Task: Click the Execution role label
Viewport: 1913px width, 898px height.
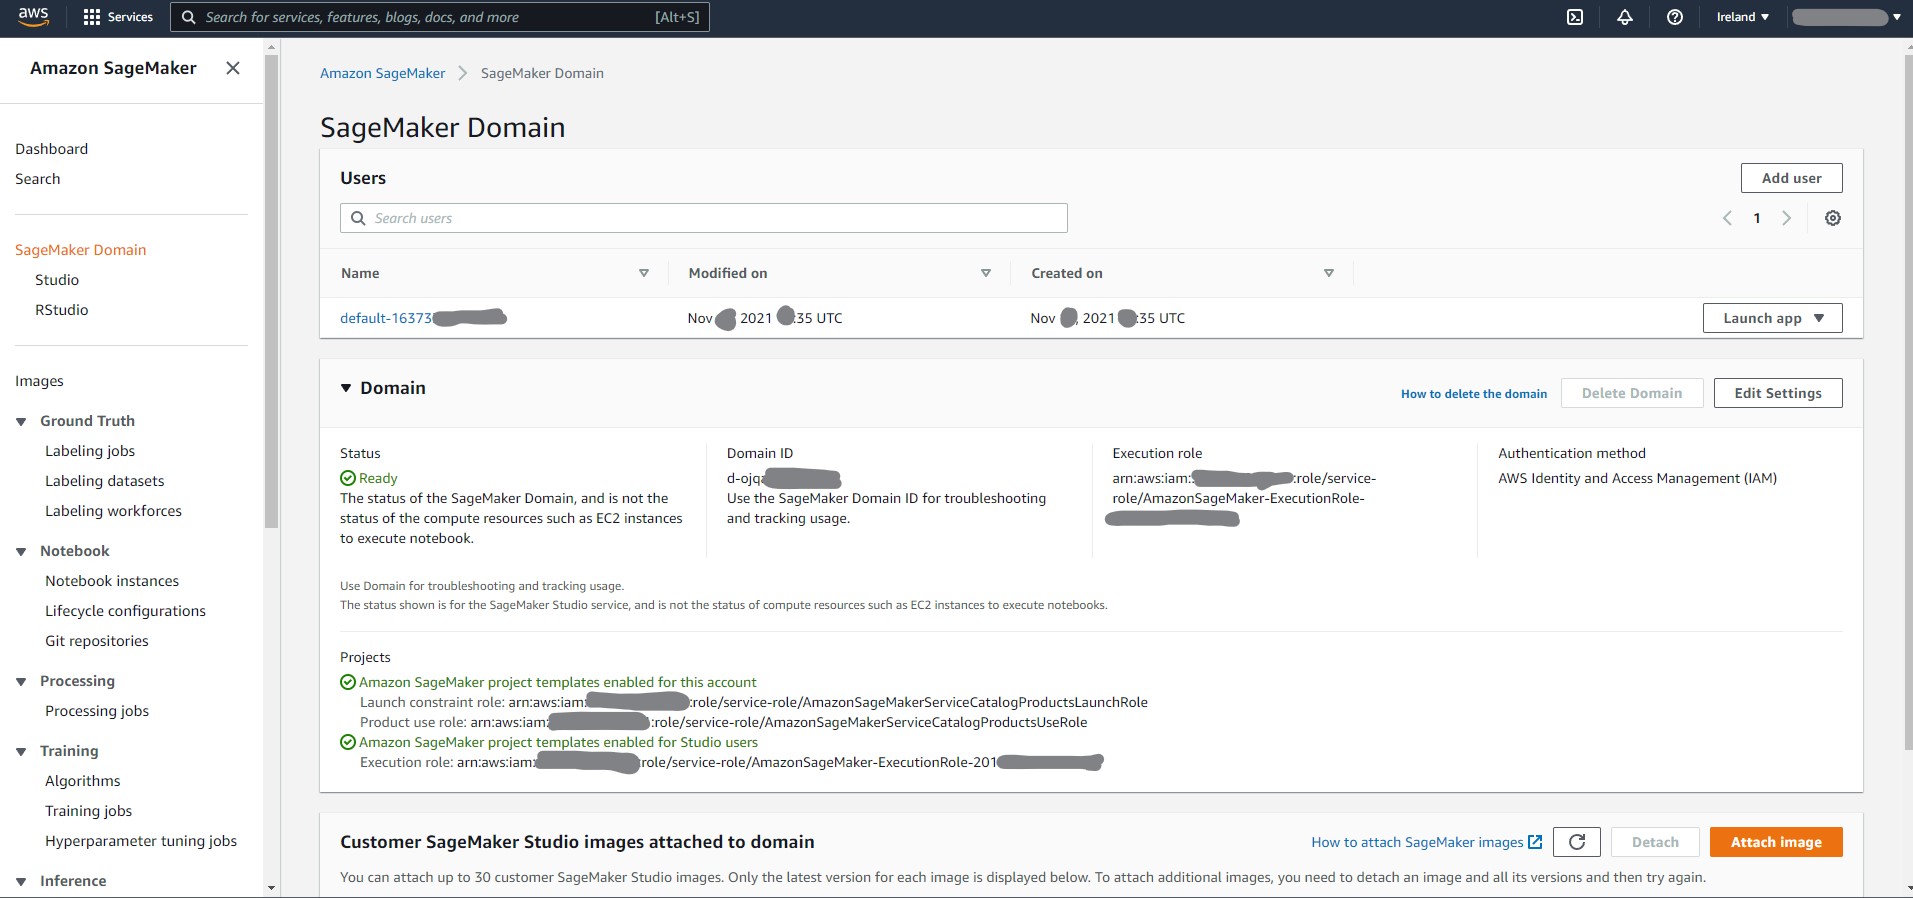Action: tap(1157, 453)
